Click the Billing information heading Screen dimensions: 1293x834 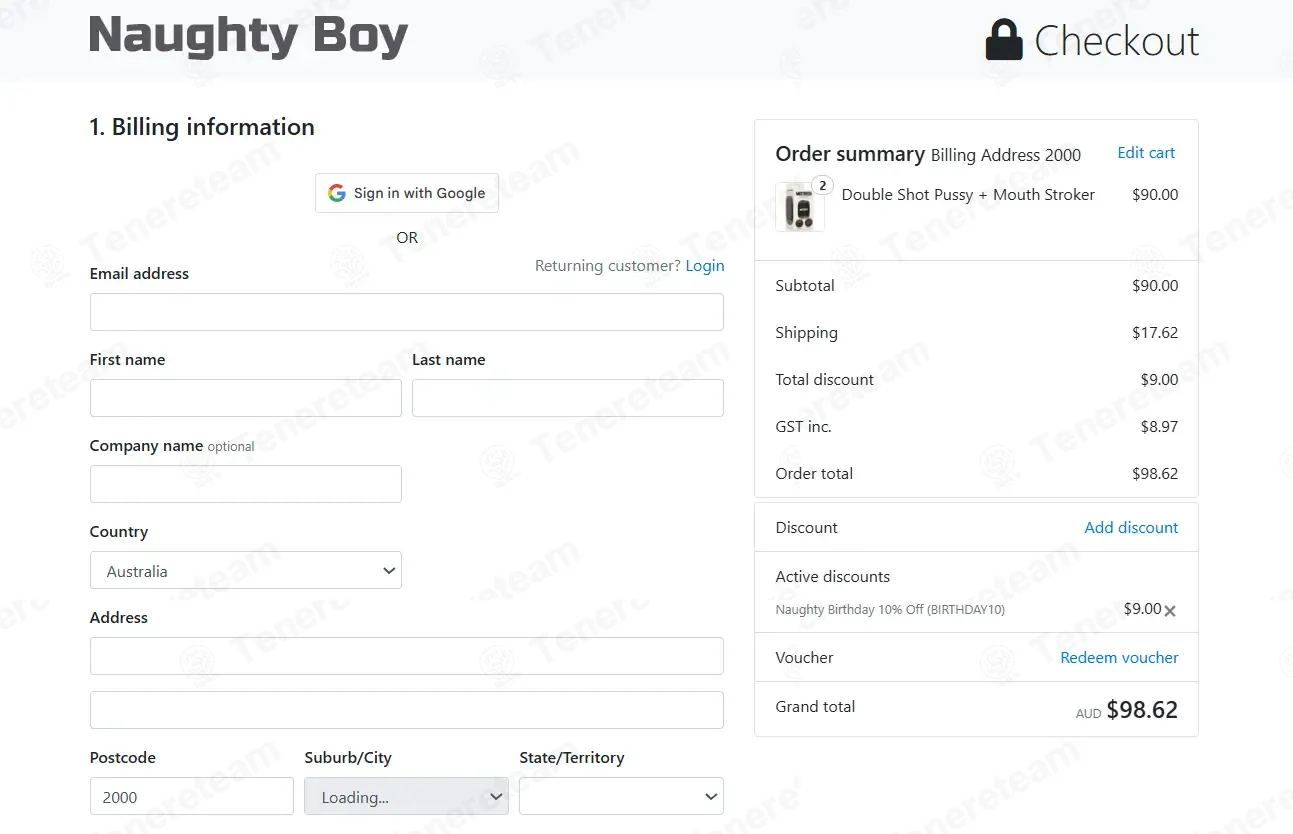pyautogui.click(x=202, y=127)
